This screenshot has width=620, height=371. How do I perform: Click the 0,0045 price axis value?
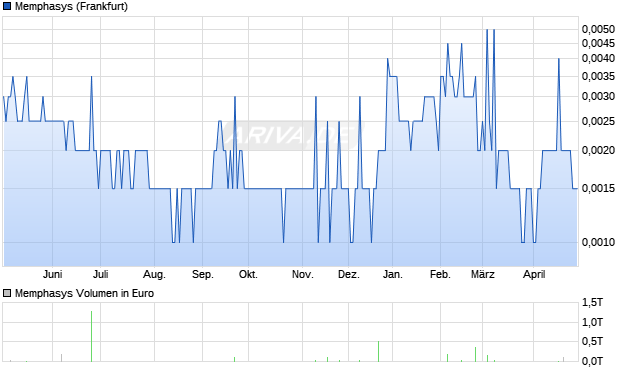[598, 43]
